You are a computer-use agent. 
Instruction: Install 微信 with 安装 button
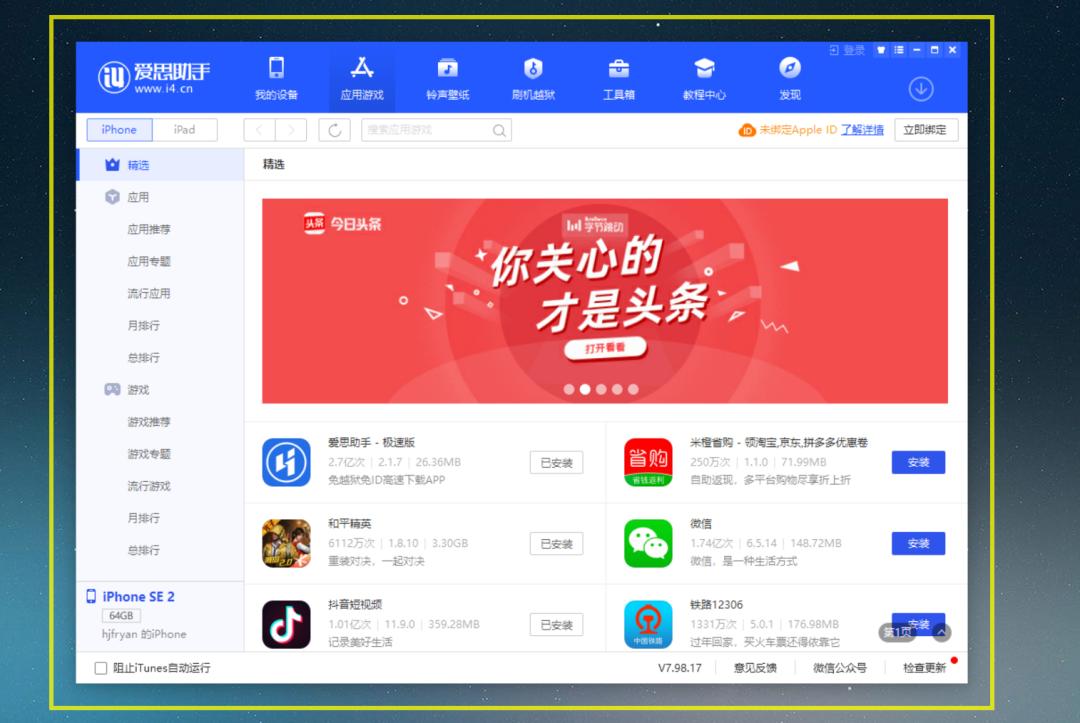click(x=918, y=543)
